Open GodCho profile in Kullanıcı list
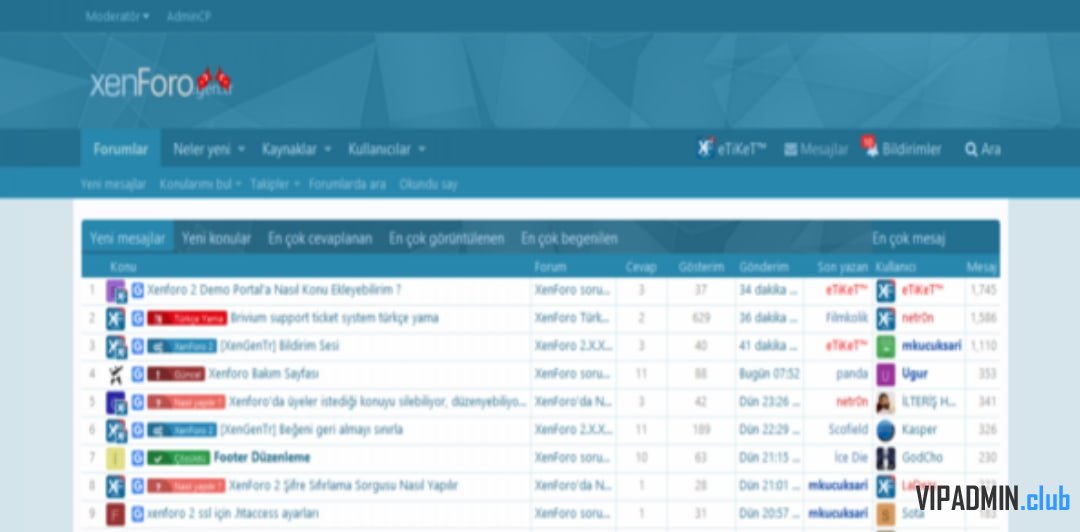The height and width of the screenshot is (532, 1080). click(922, 457)
